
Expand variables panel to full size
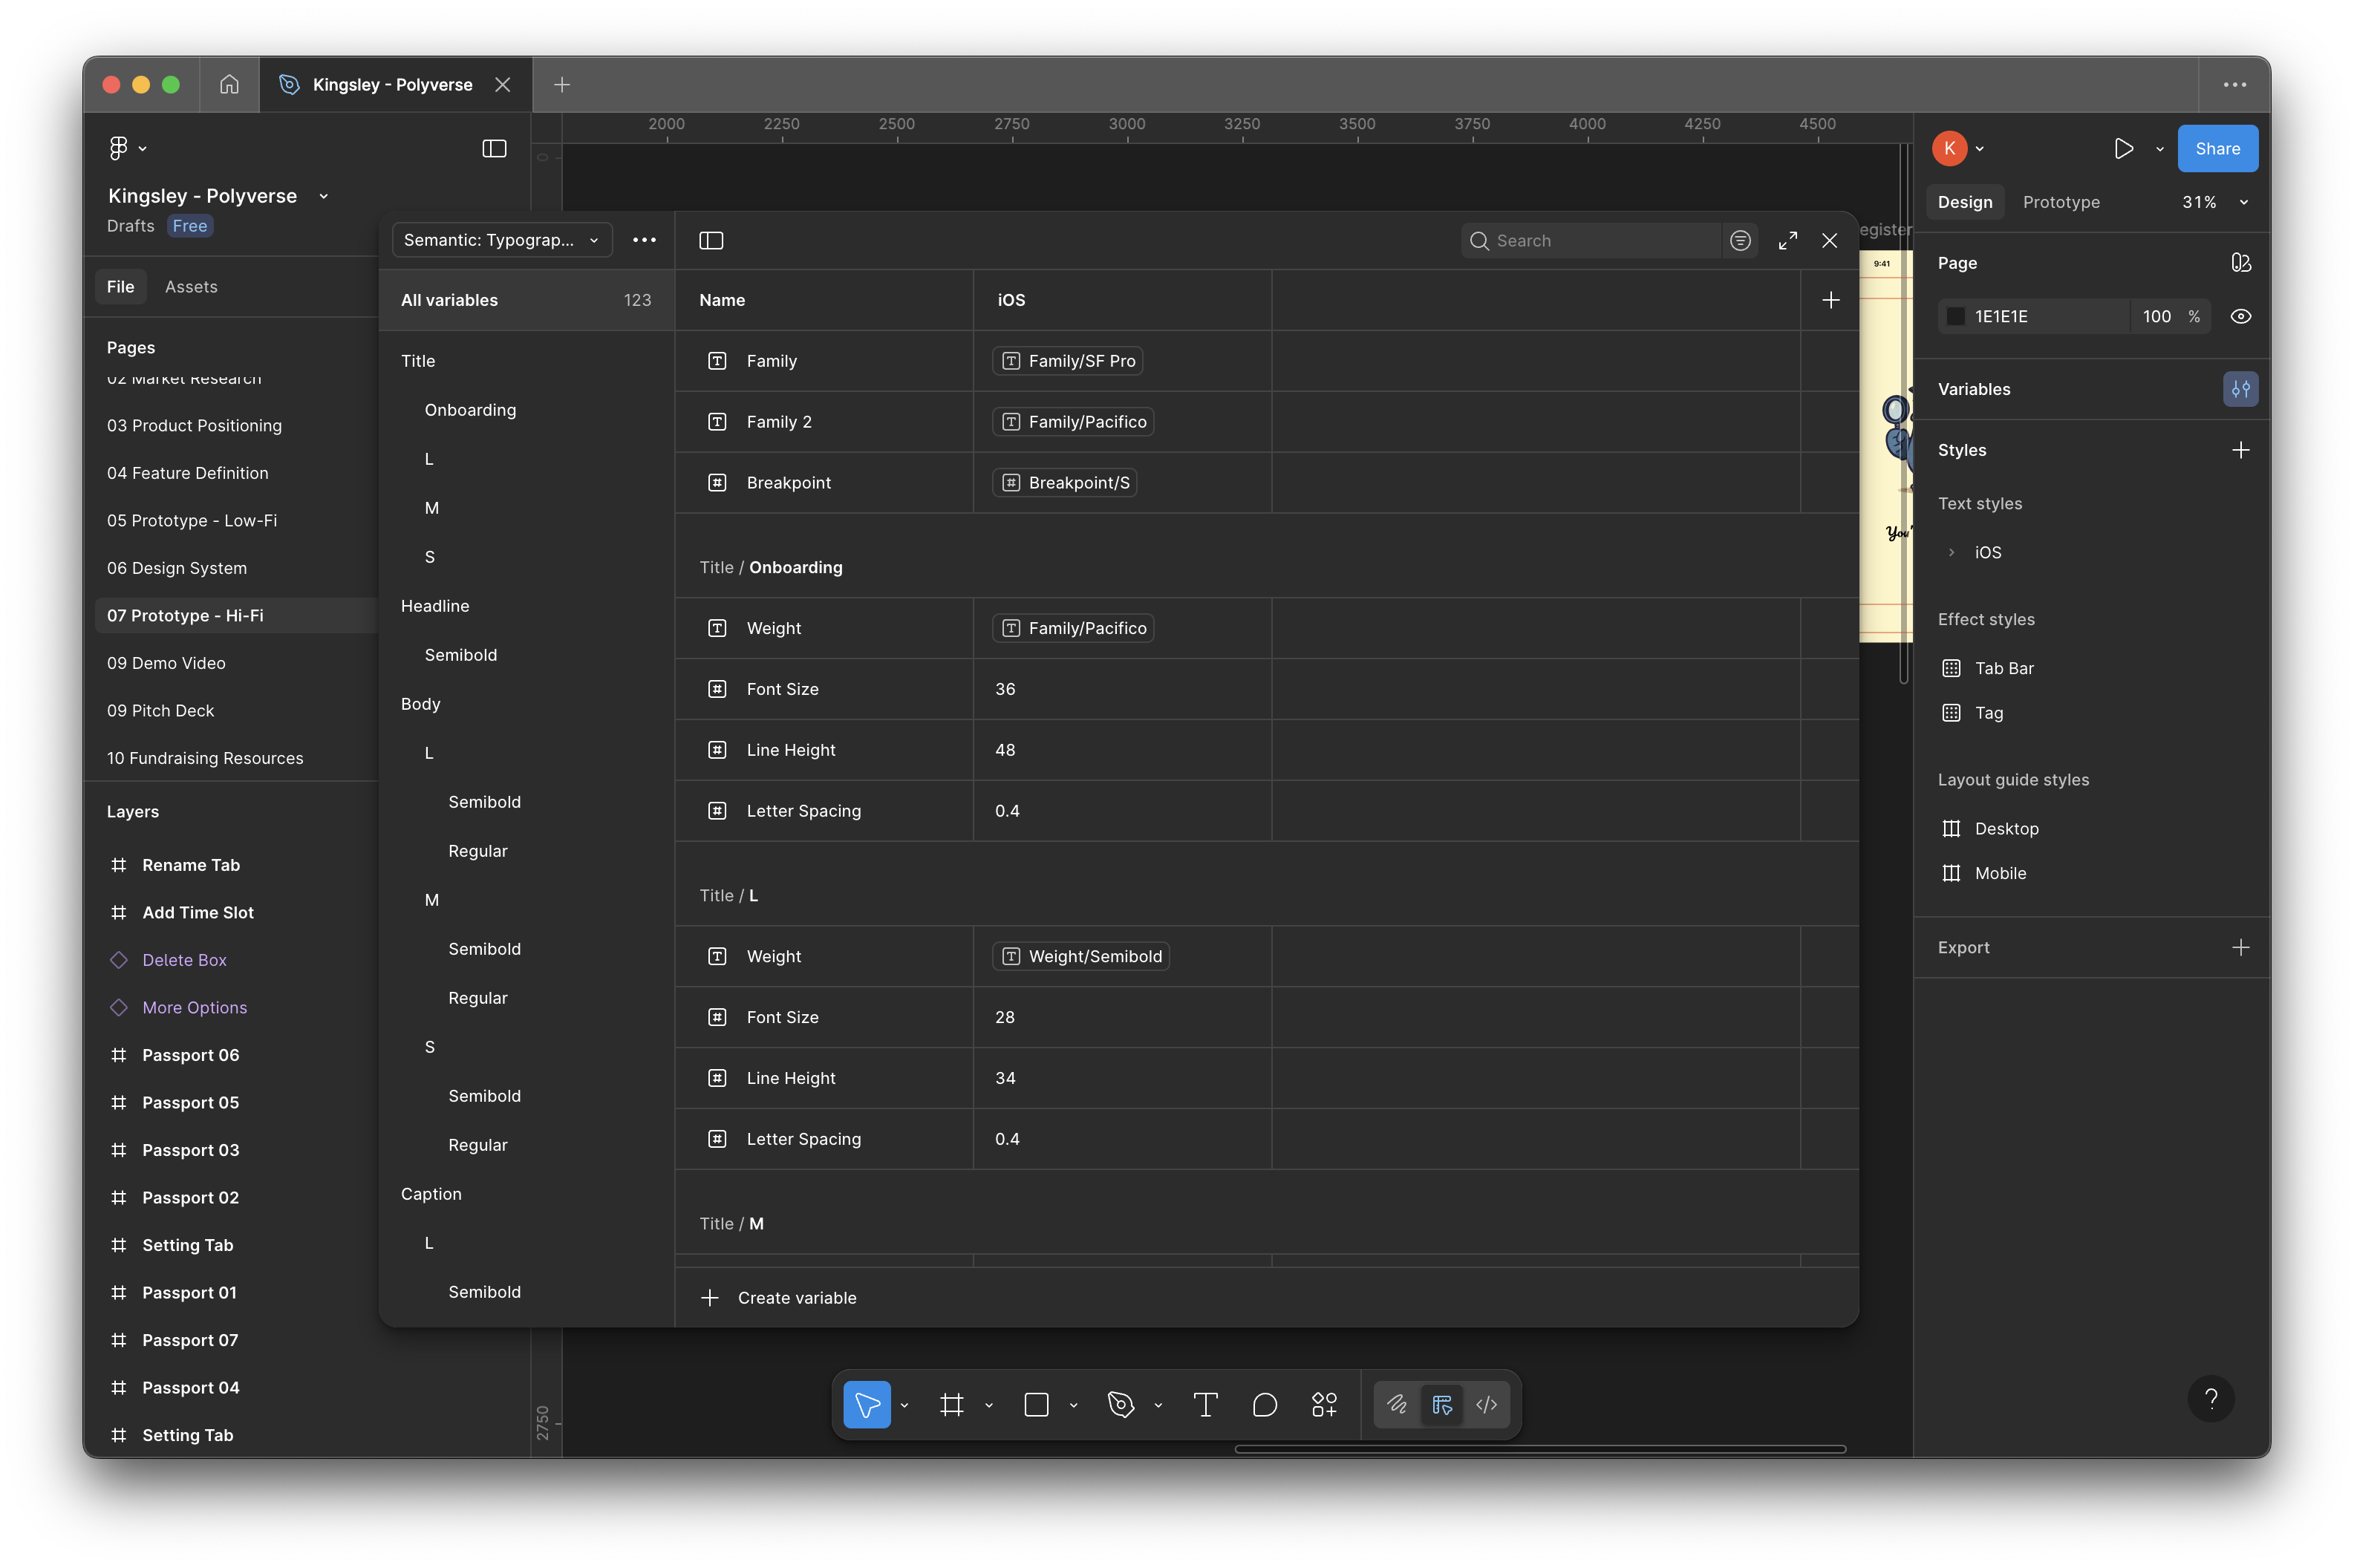coord(1787,240)
